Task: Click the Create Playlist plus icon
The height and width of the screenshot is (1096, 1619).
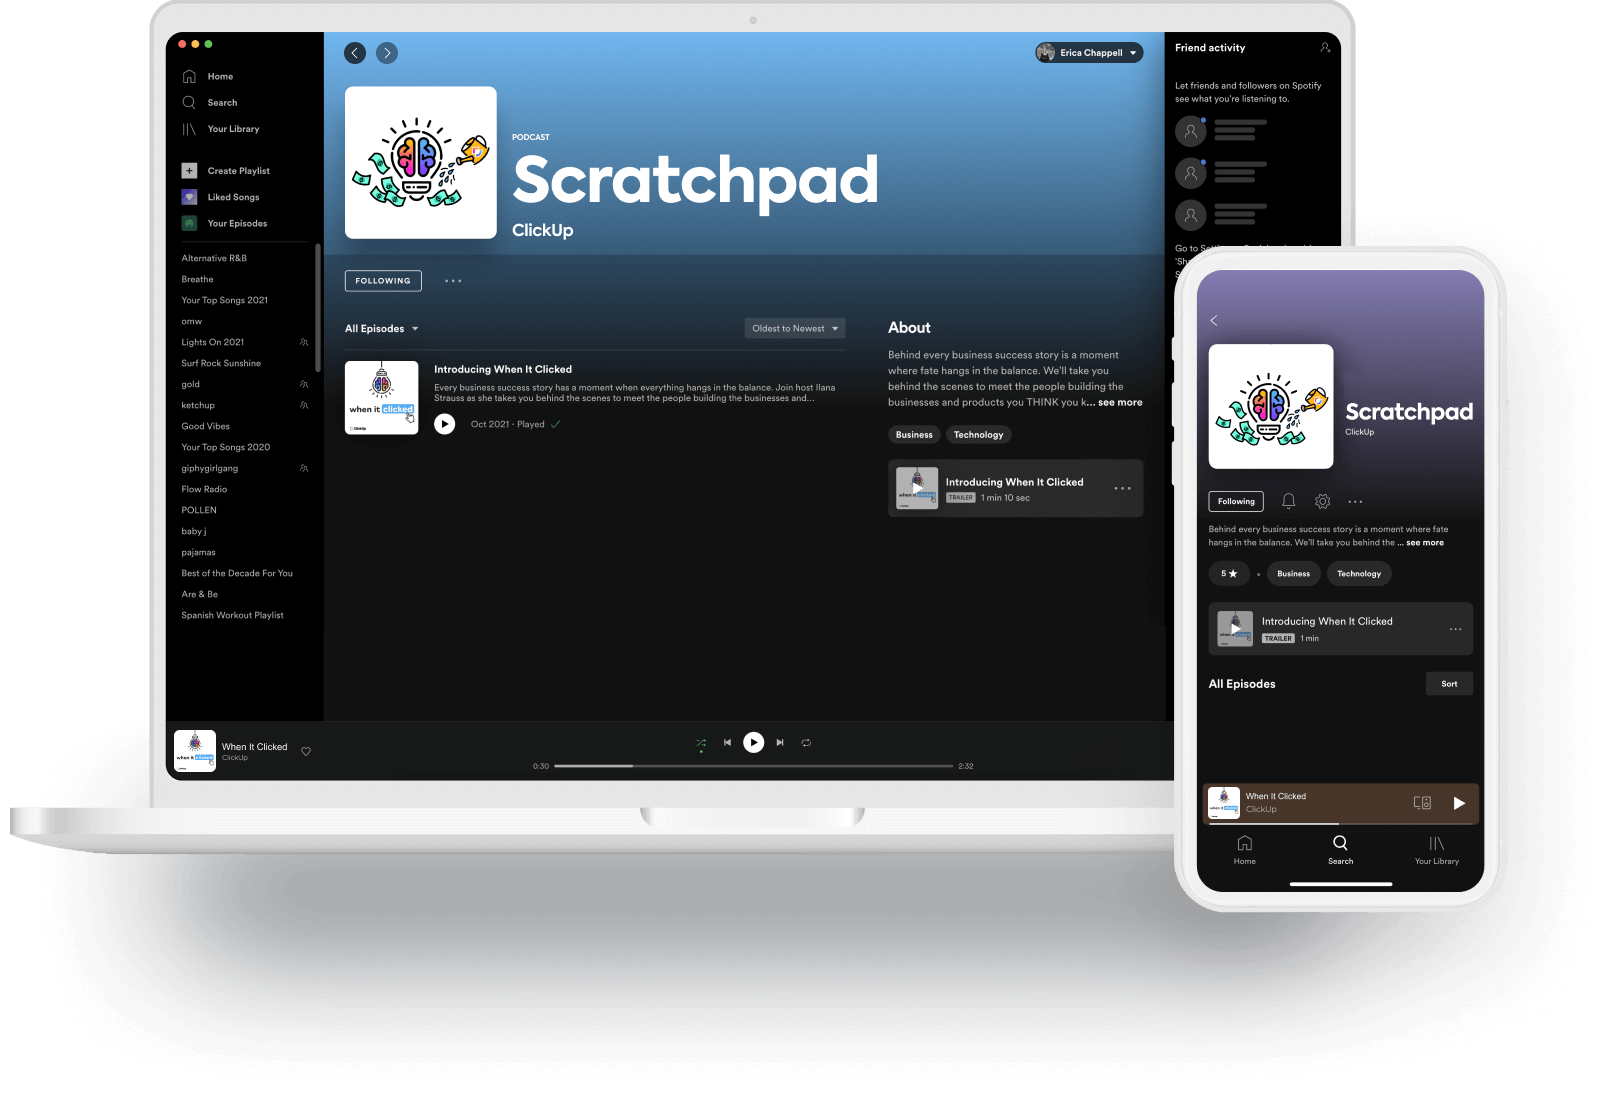Action: [189, 171]
